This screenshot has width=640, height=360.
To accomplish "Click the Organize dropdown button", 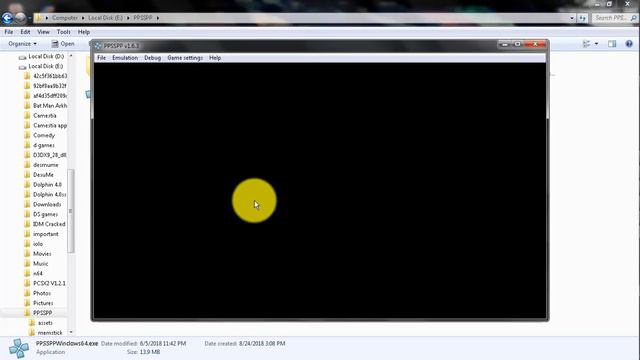I will 22,44.
